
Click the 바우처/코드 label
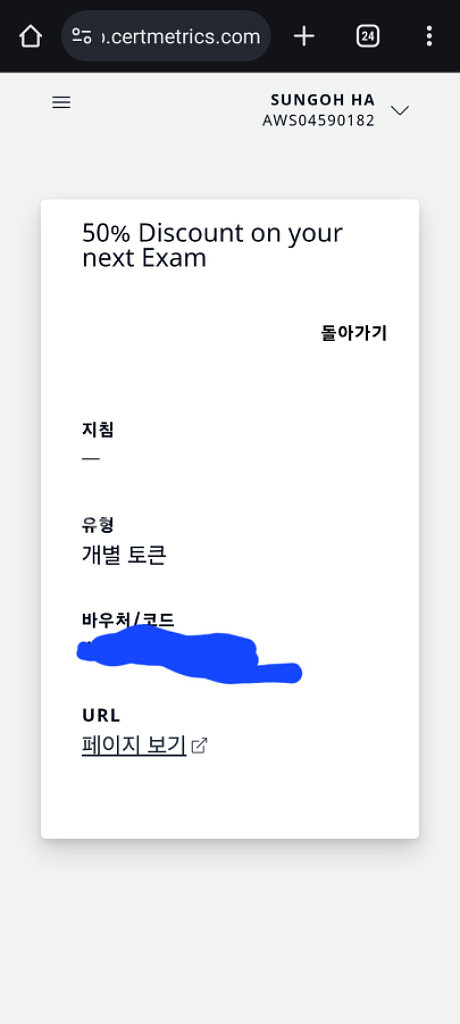tap(128, 619)
